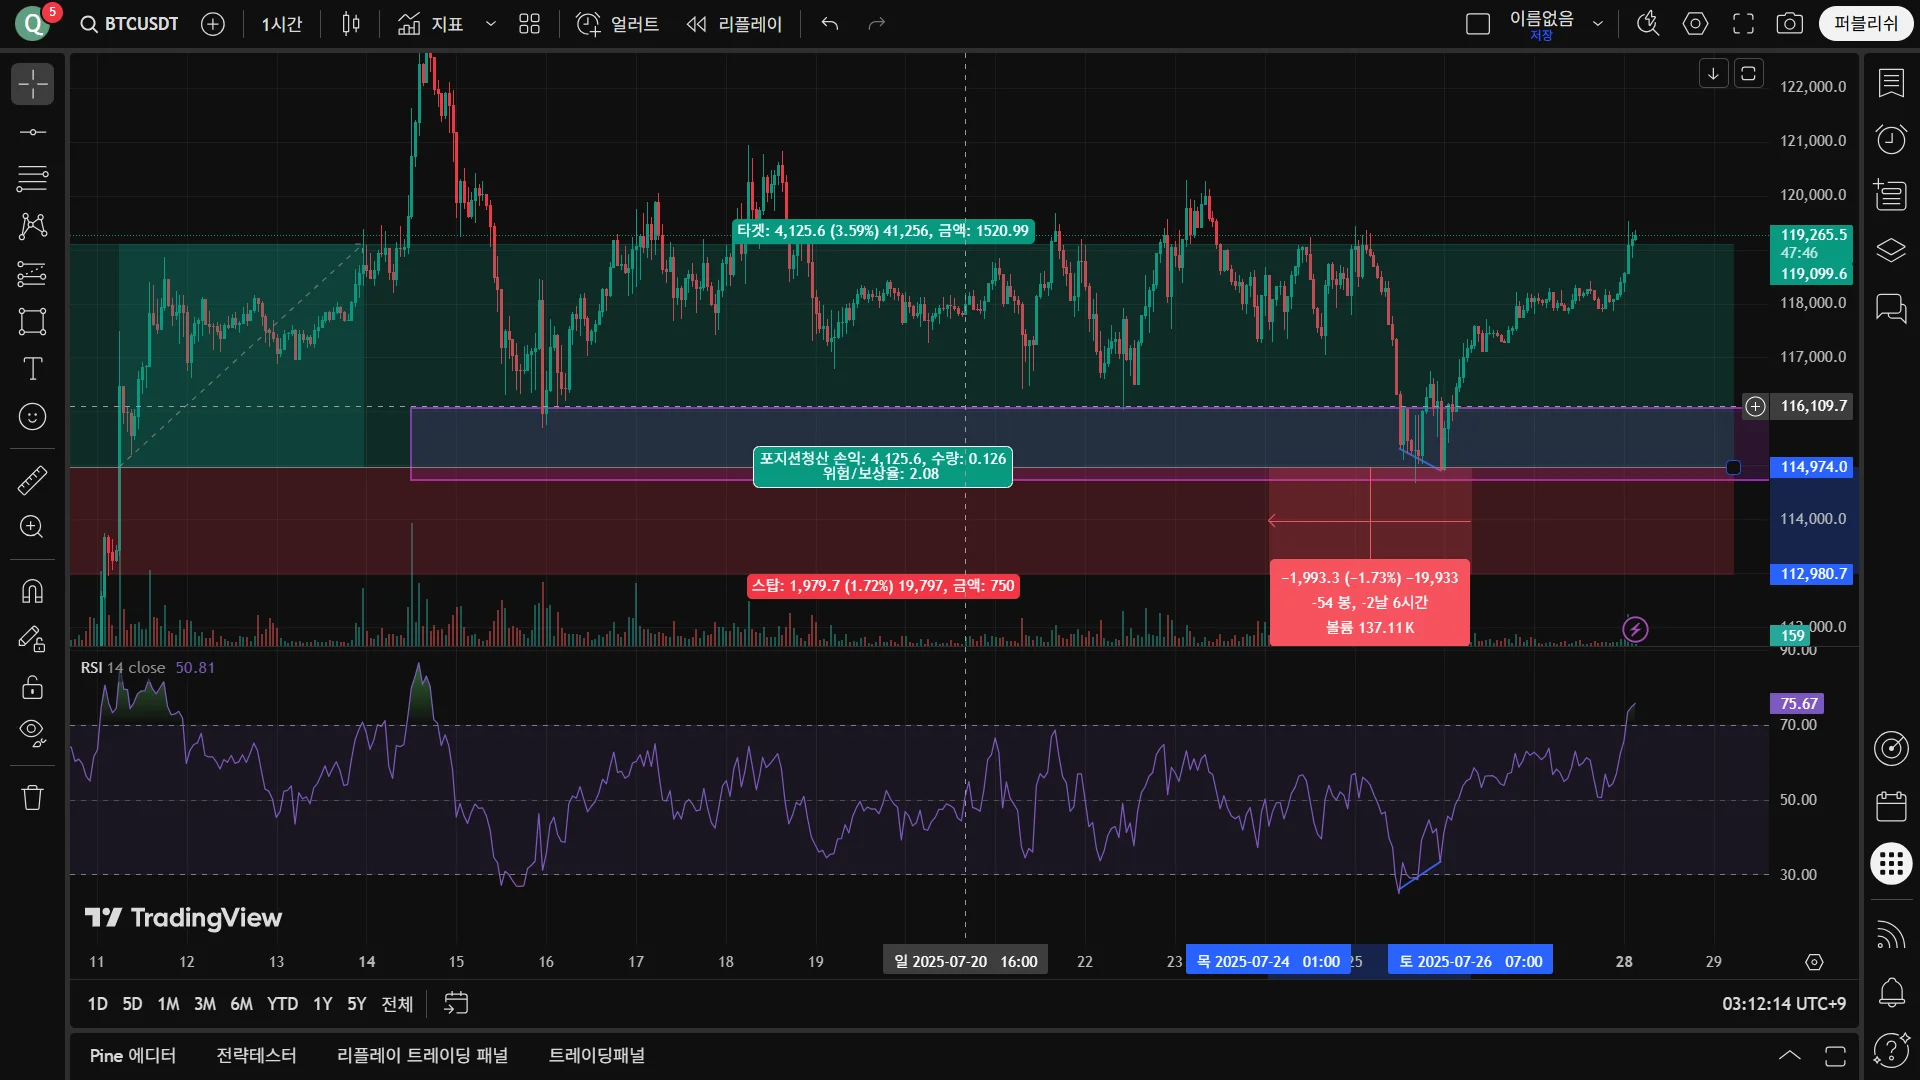Select the ruler measure tool
This screenshot has height=1080, width=1920.
(32, 480)
